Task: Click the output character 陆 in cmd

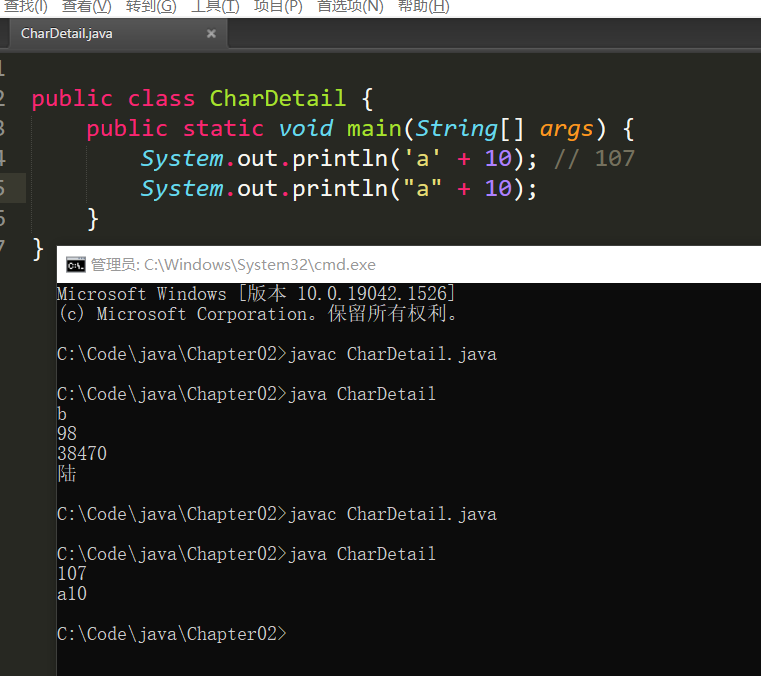Action: pos(67,474)
